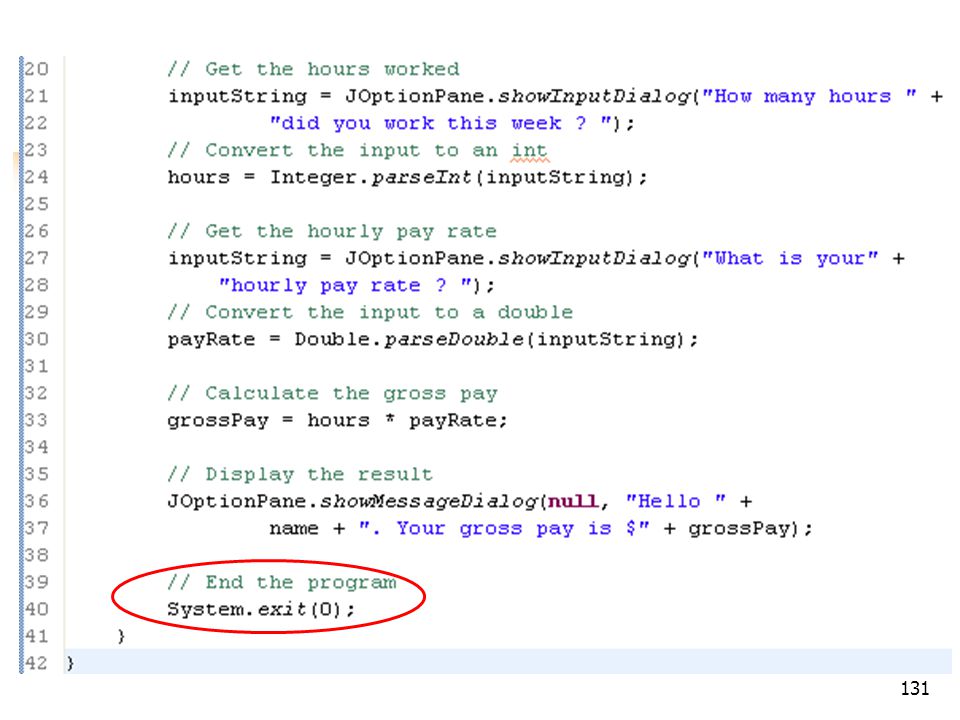The height and width of the screenshot is (720, 960).
Task: Click the string "How many hours "
Action: tap(809, 96)
